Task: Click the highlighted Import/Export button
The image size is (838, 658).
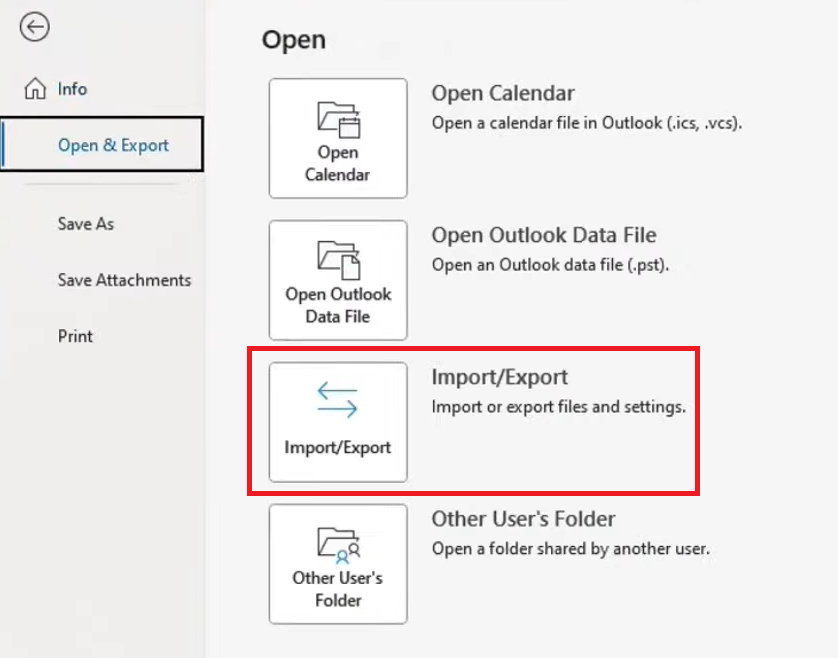Action: coord(338,421)
